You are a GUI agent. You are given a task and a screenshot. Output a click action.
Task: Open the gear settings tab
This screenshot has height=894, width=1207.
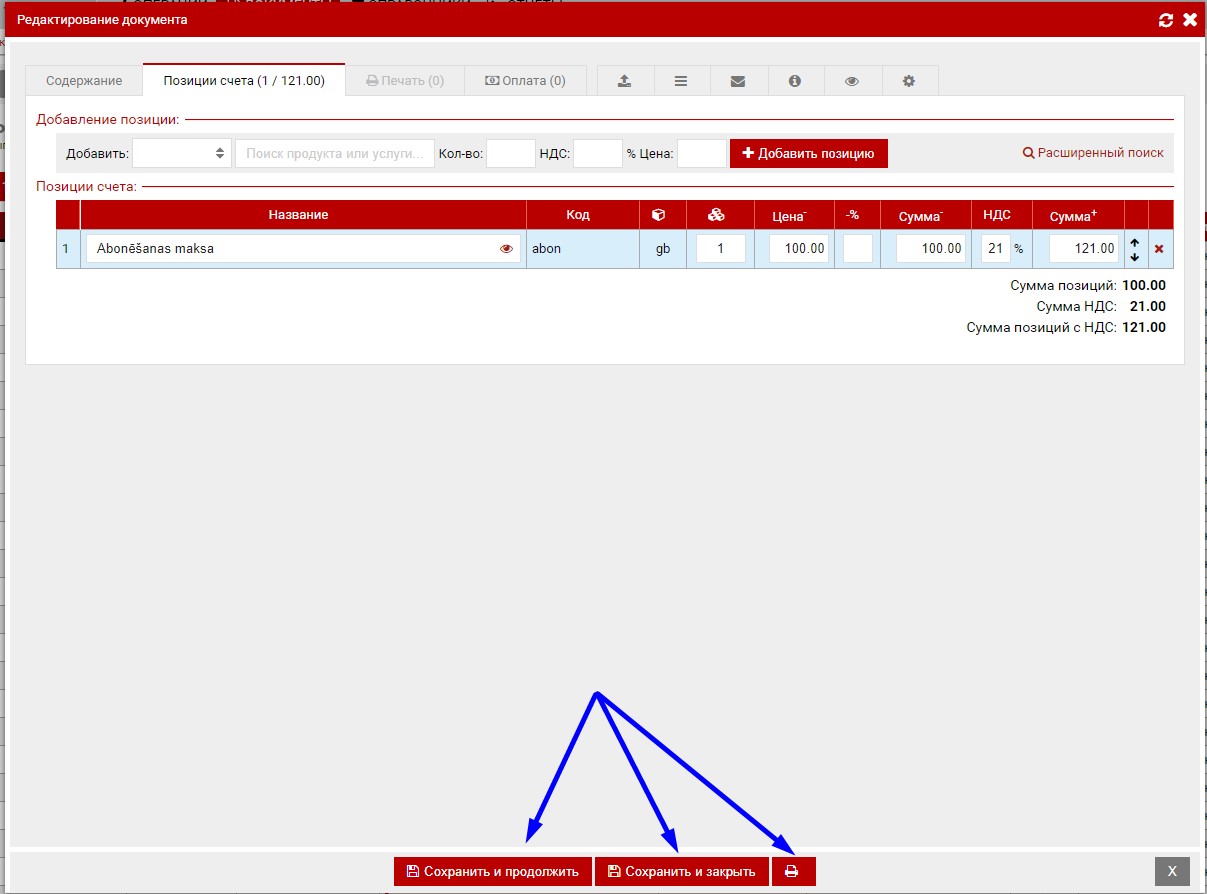[909, 81]
